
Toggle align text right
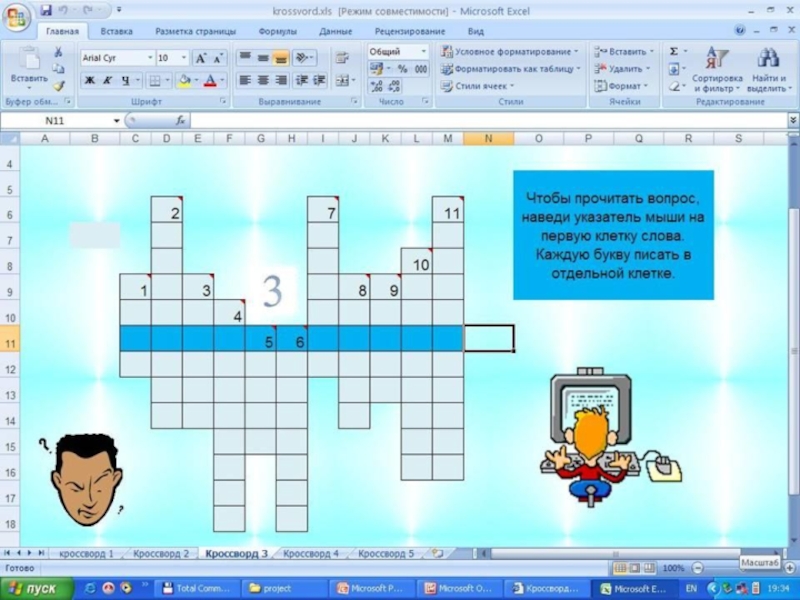coord(280,80)
